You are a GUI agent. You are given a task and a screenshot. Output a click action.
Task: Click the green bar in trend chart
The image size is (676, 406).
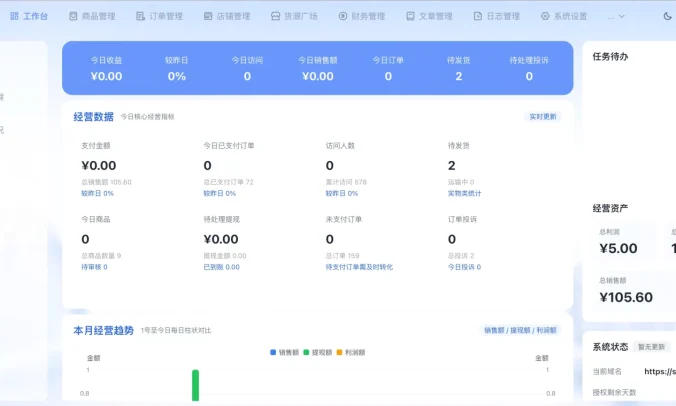(195, 385)
